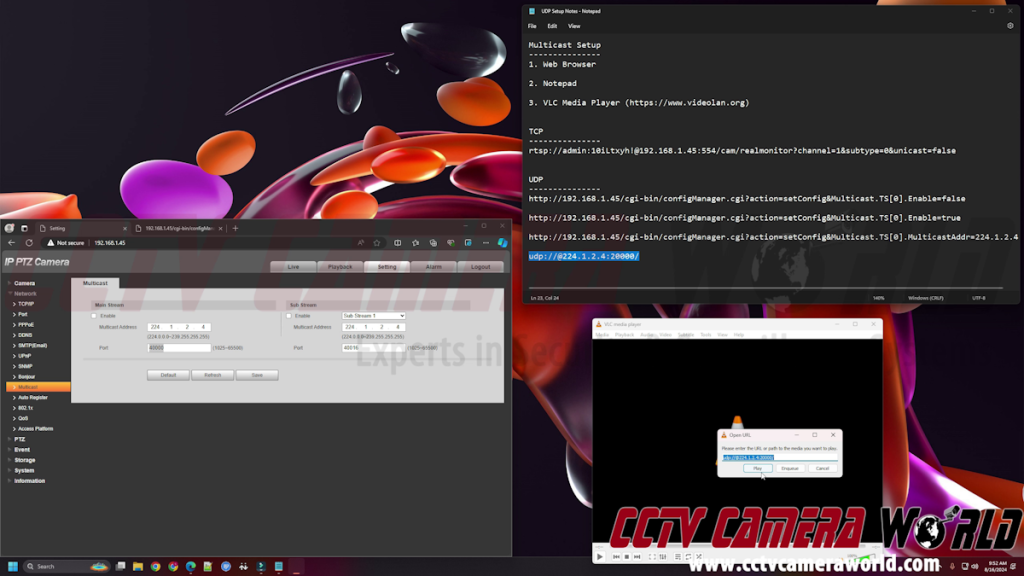Open PPPoE network settings
Viewport: 1024px width, 576px height.
click(x=25, y=325)
